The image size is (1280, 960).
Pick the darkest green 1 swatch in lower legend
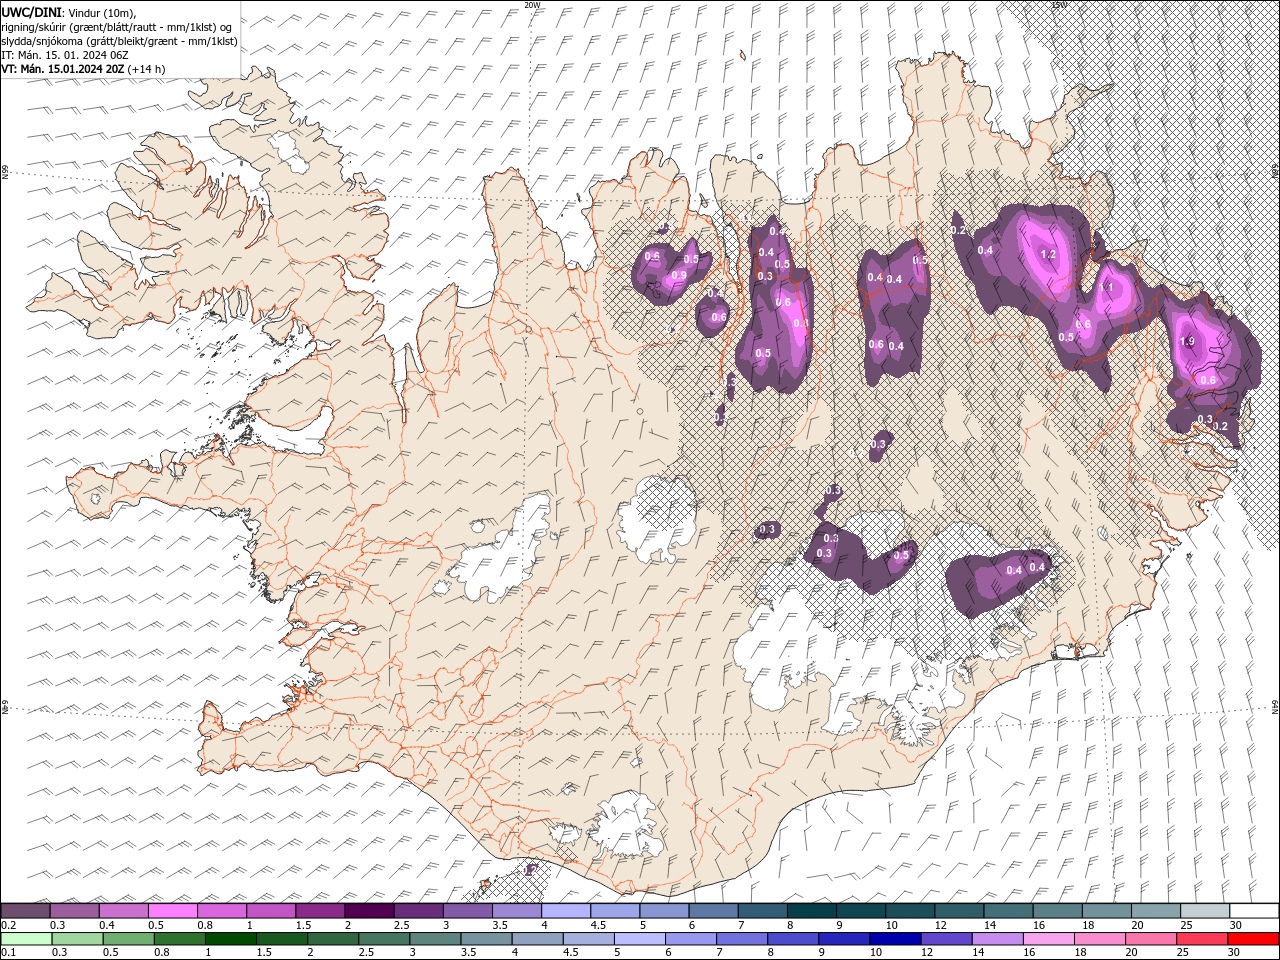[230, 939]
